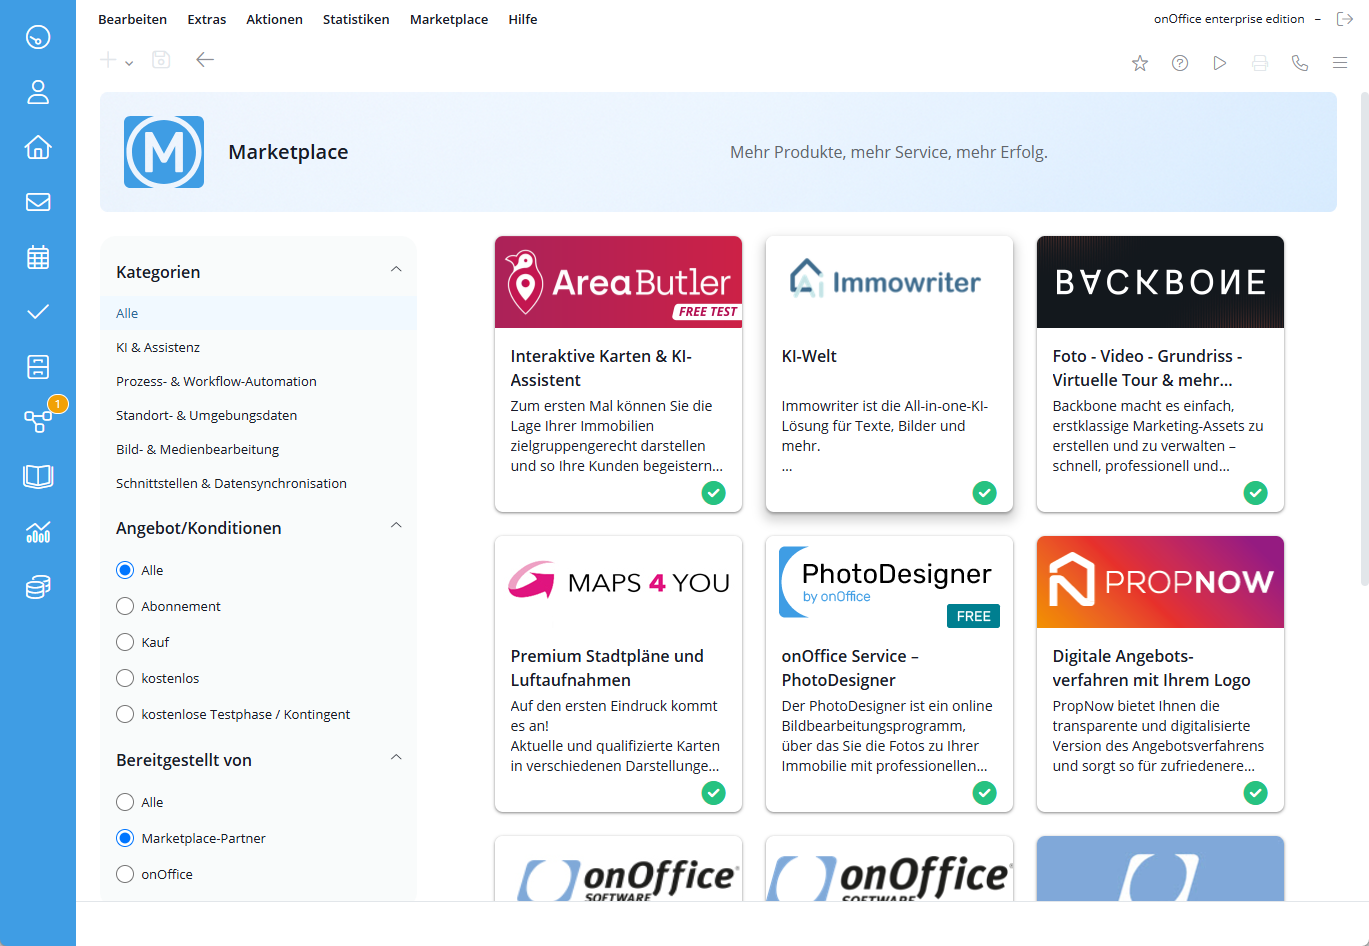Viewport: 1369px width, 946px height.
Task: Click the printer icon in toolbar
Action: click(x=1260, y=63)
